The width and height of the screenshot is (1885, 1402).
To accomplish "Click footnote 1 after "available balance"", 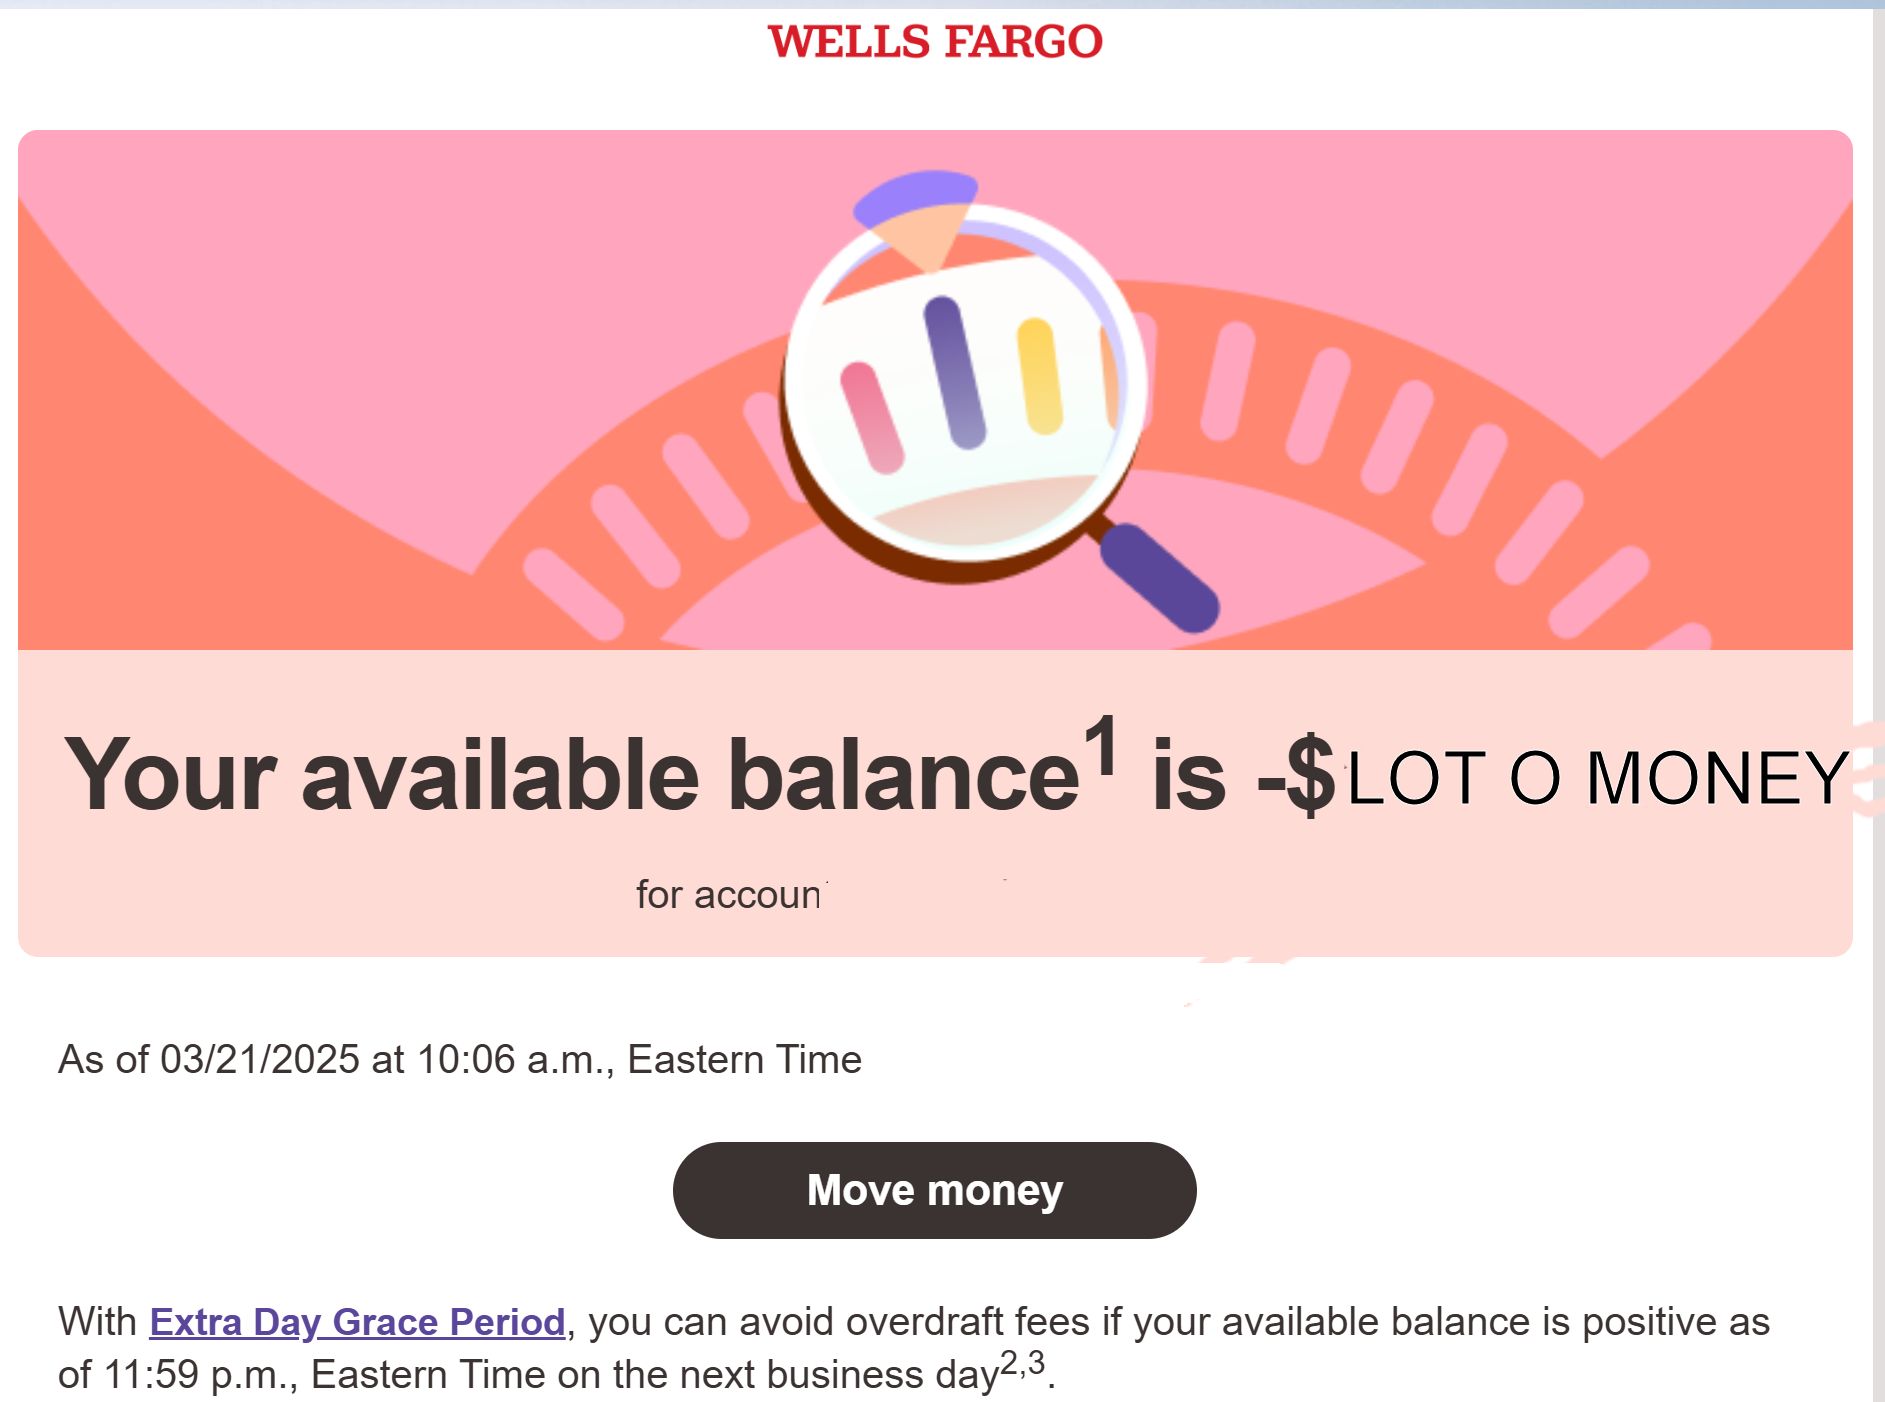I will pyautogui.click(x=1102, y=744).
